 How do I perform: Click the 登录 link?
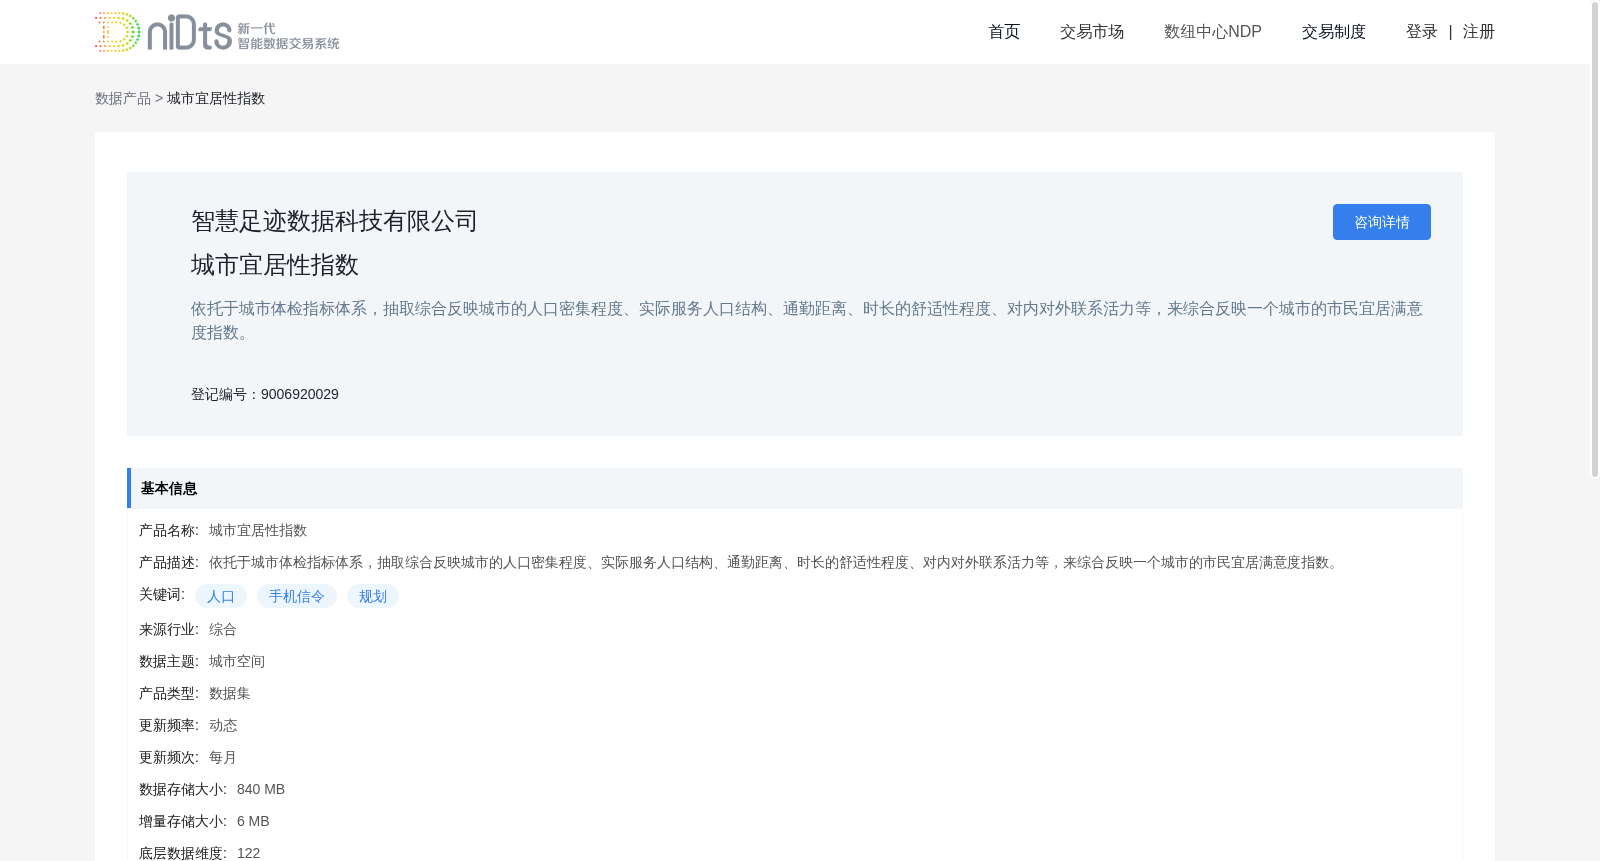pos(1422,32)
